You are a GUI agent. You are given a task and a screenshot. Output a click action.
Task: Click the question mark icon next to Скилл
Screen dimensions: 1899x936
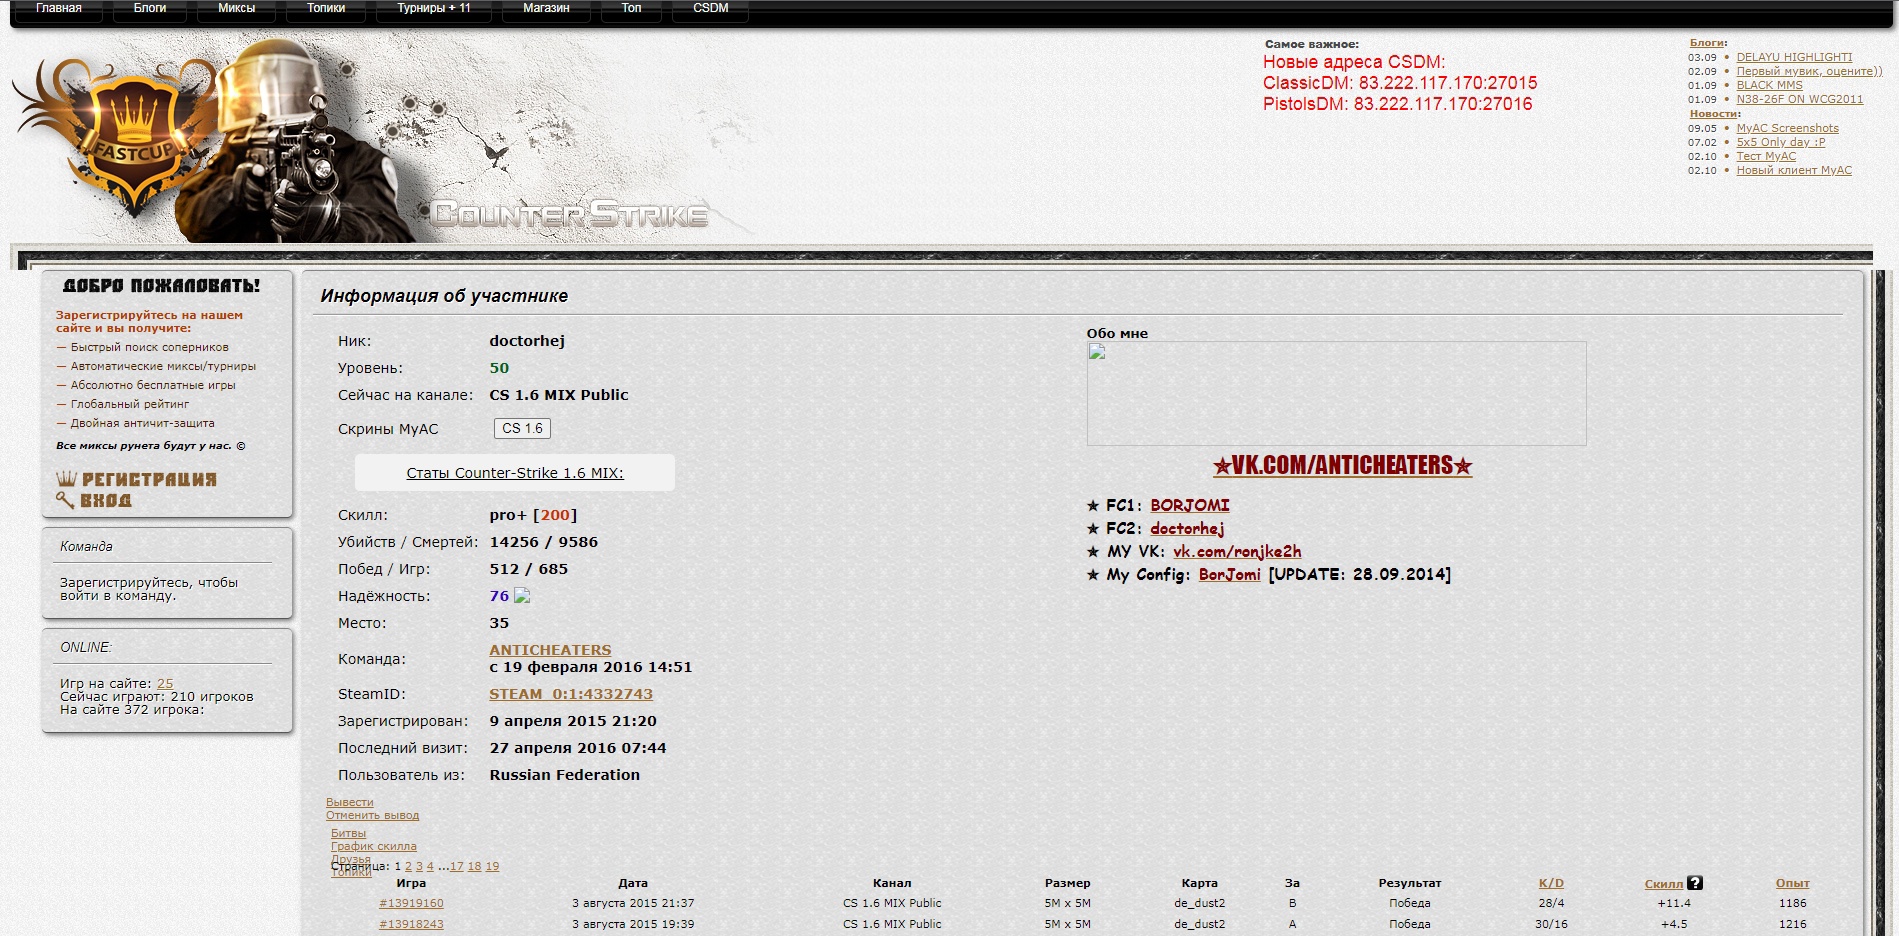click(x=1694, y=883)
